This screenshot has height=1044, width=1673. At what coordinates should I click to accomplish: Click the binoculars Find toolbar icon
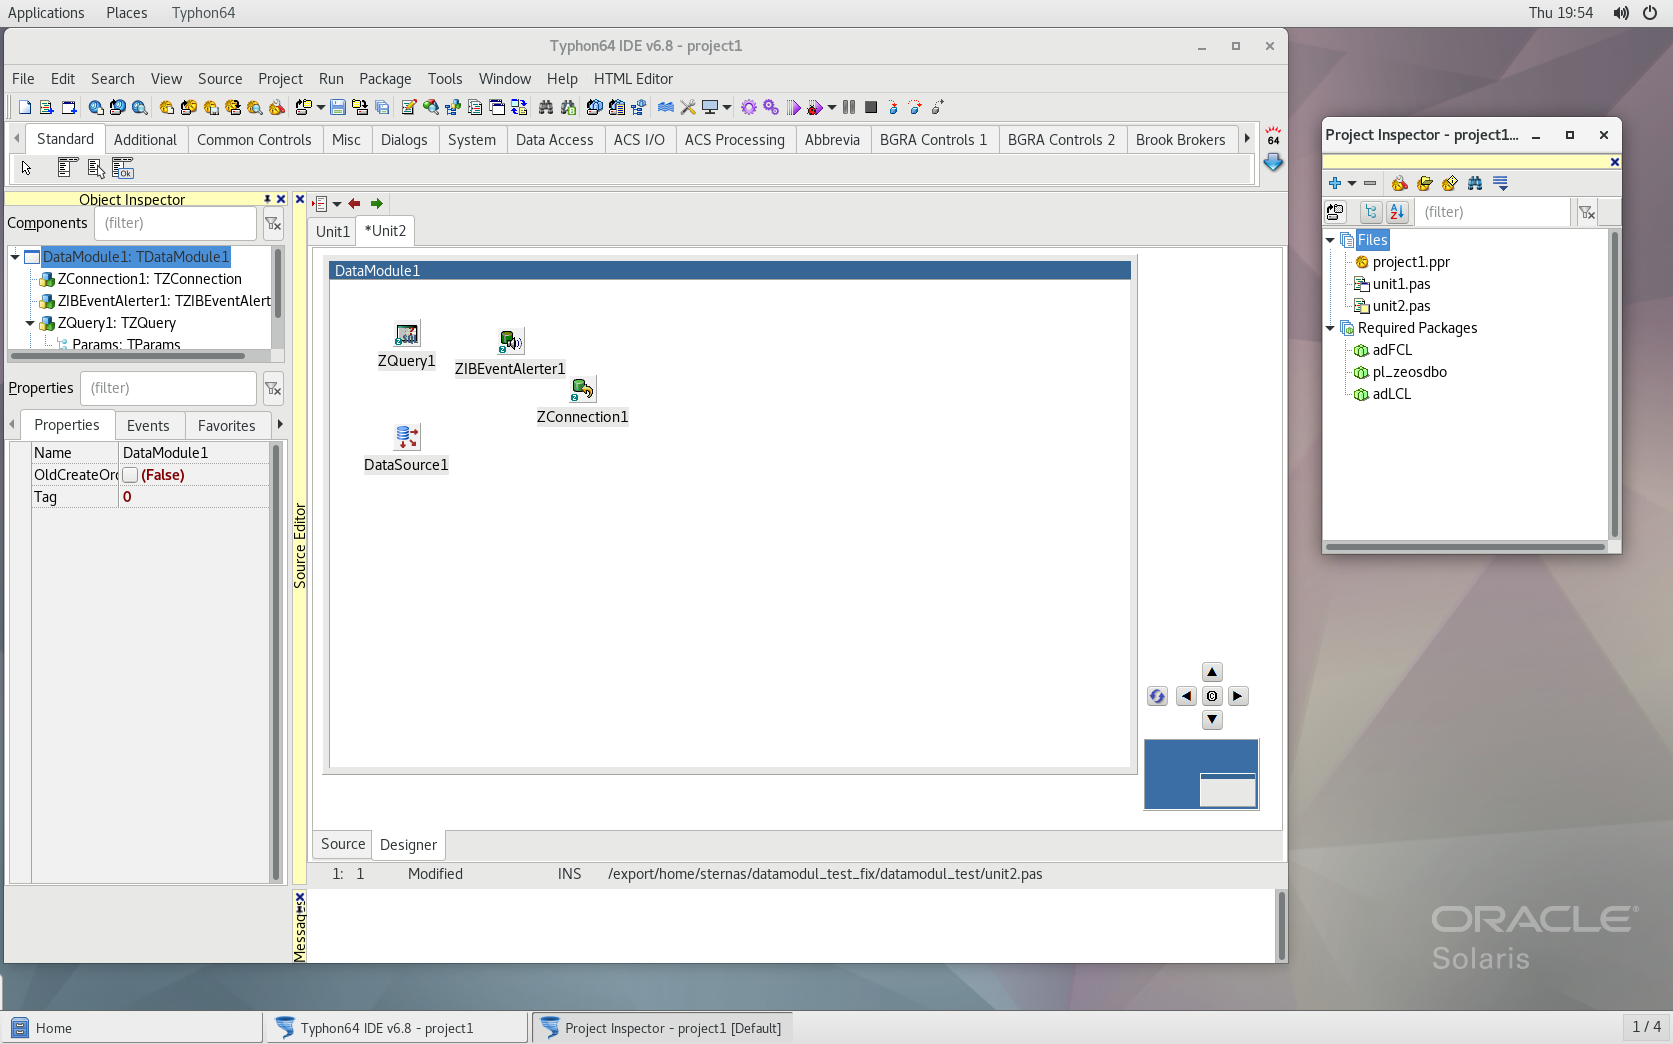point(545,107)
